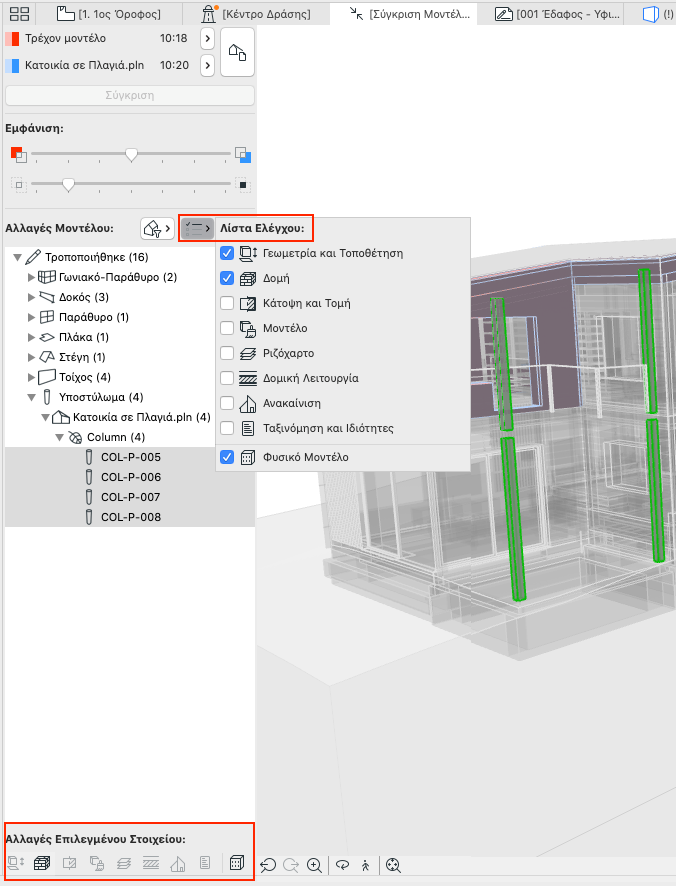
Task: Select the Τρέχον μοντέλο row
Action: click(102, 38)
